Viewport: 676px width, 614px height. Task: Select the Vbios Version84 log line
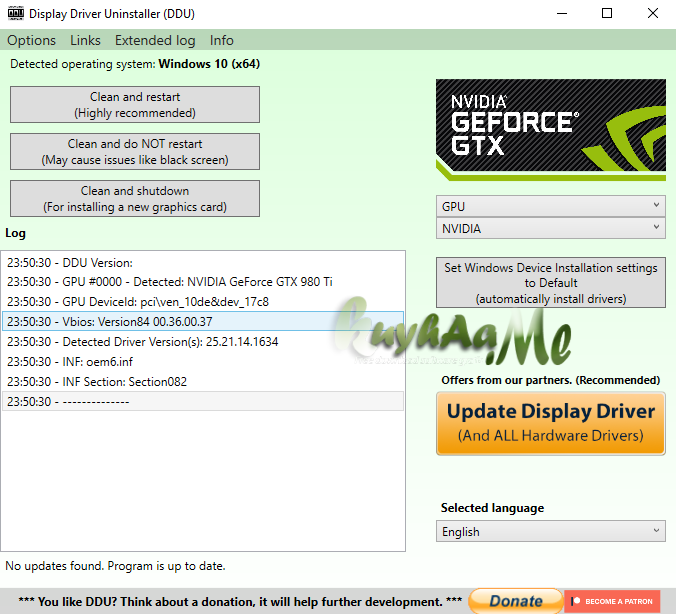pos(203,322)
